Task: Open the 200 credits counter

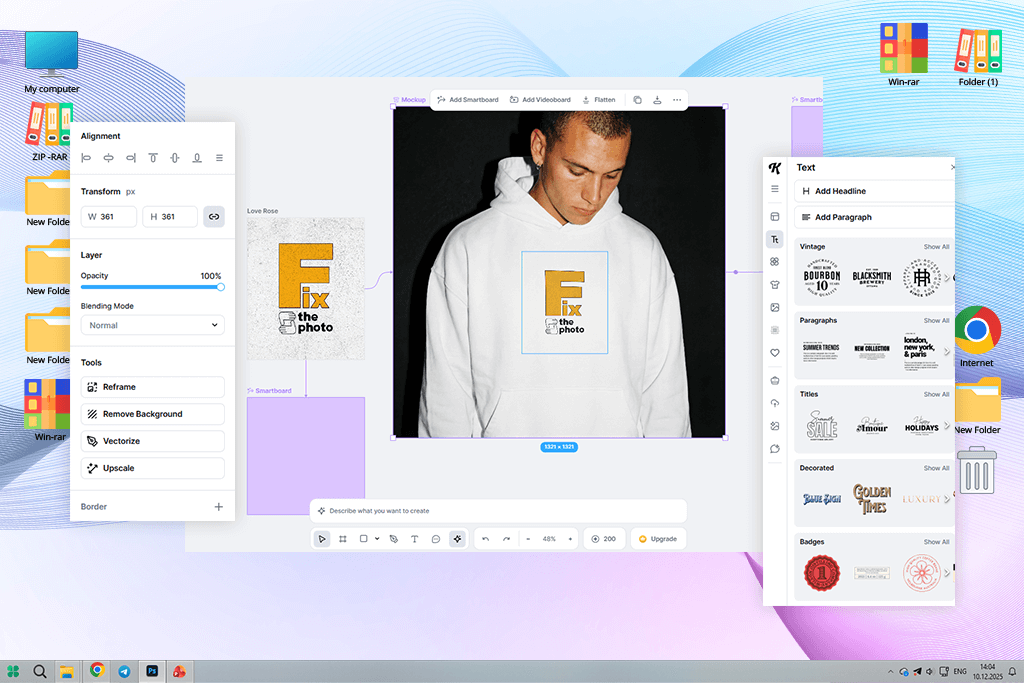Action: pos(604,539)
